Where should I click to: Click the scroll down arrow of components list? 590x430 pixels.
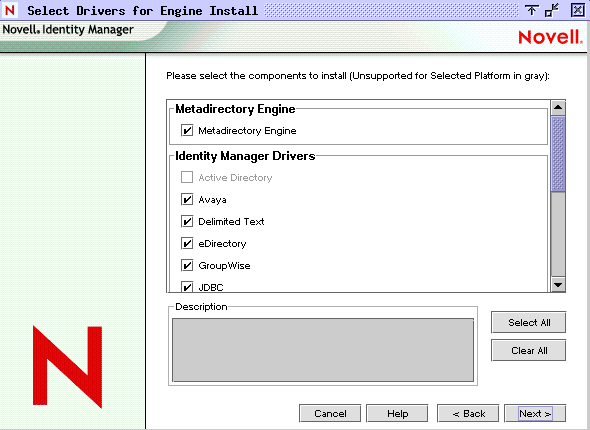coord(558,285)
